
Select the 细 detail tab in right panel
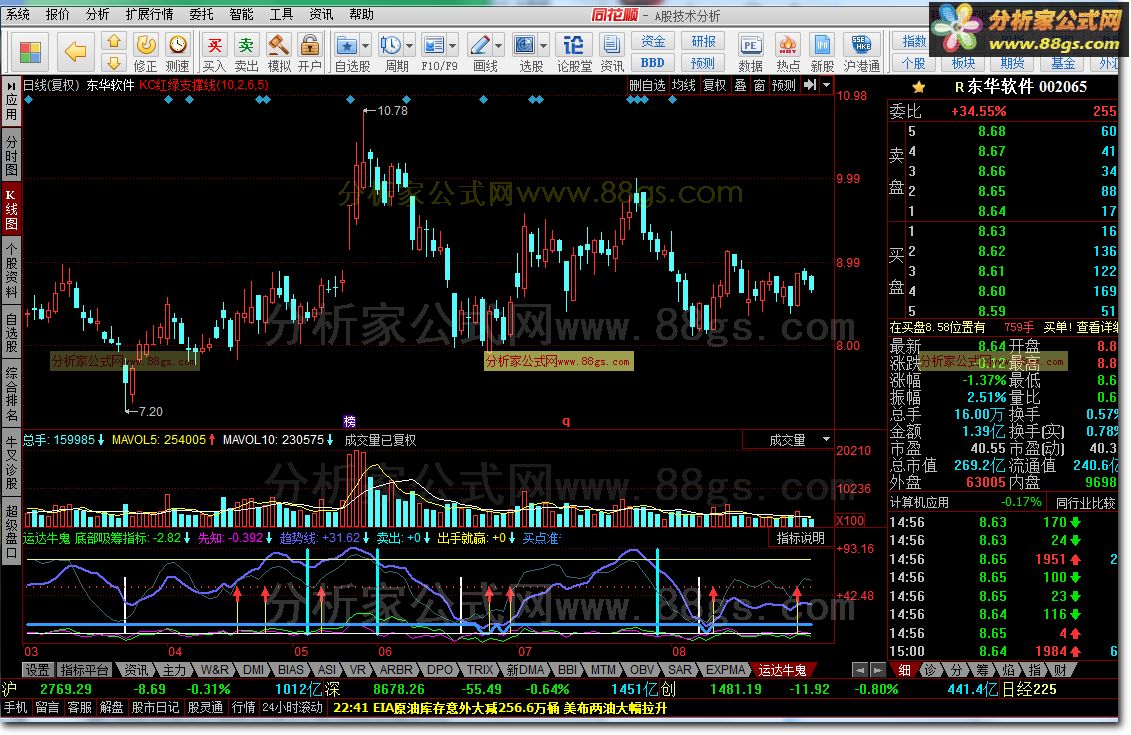[904, 670]
